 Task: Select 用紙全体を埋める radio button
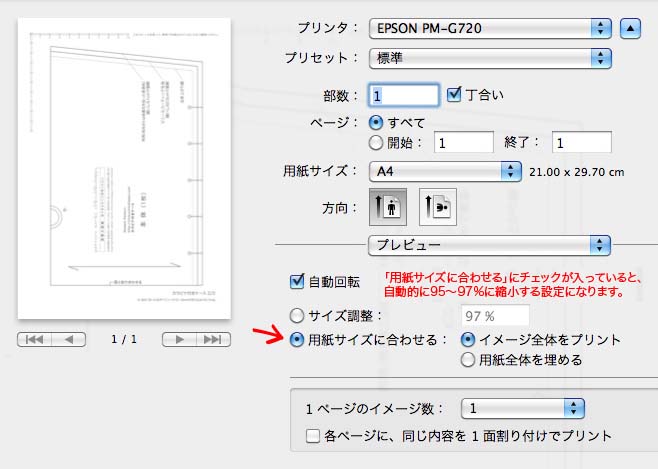click(x=468, y=360)
